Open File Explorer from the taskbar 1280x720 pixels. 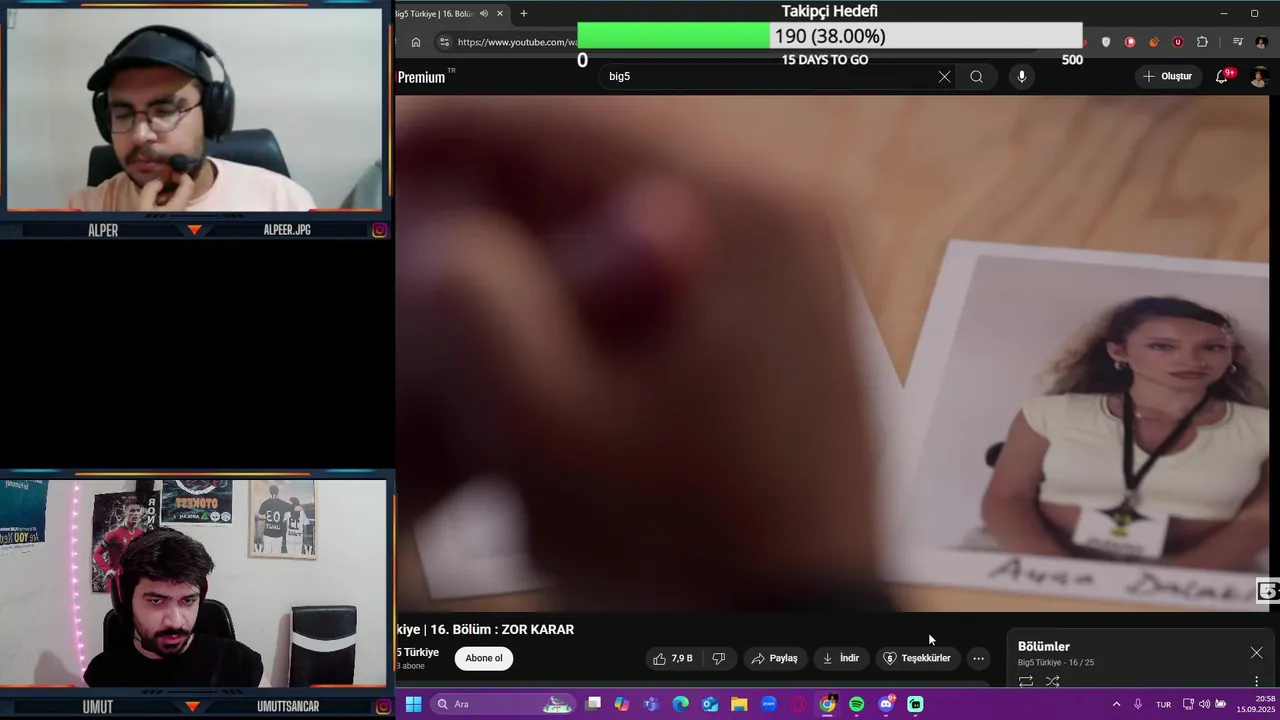tap(739, 704)
